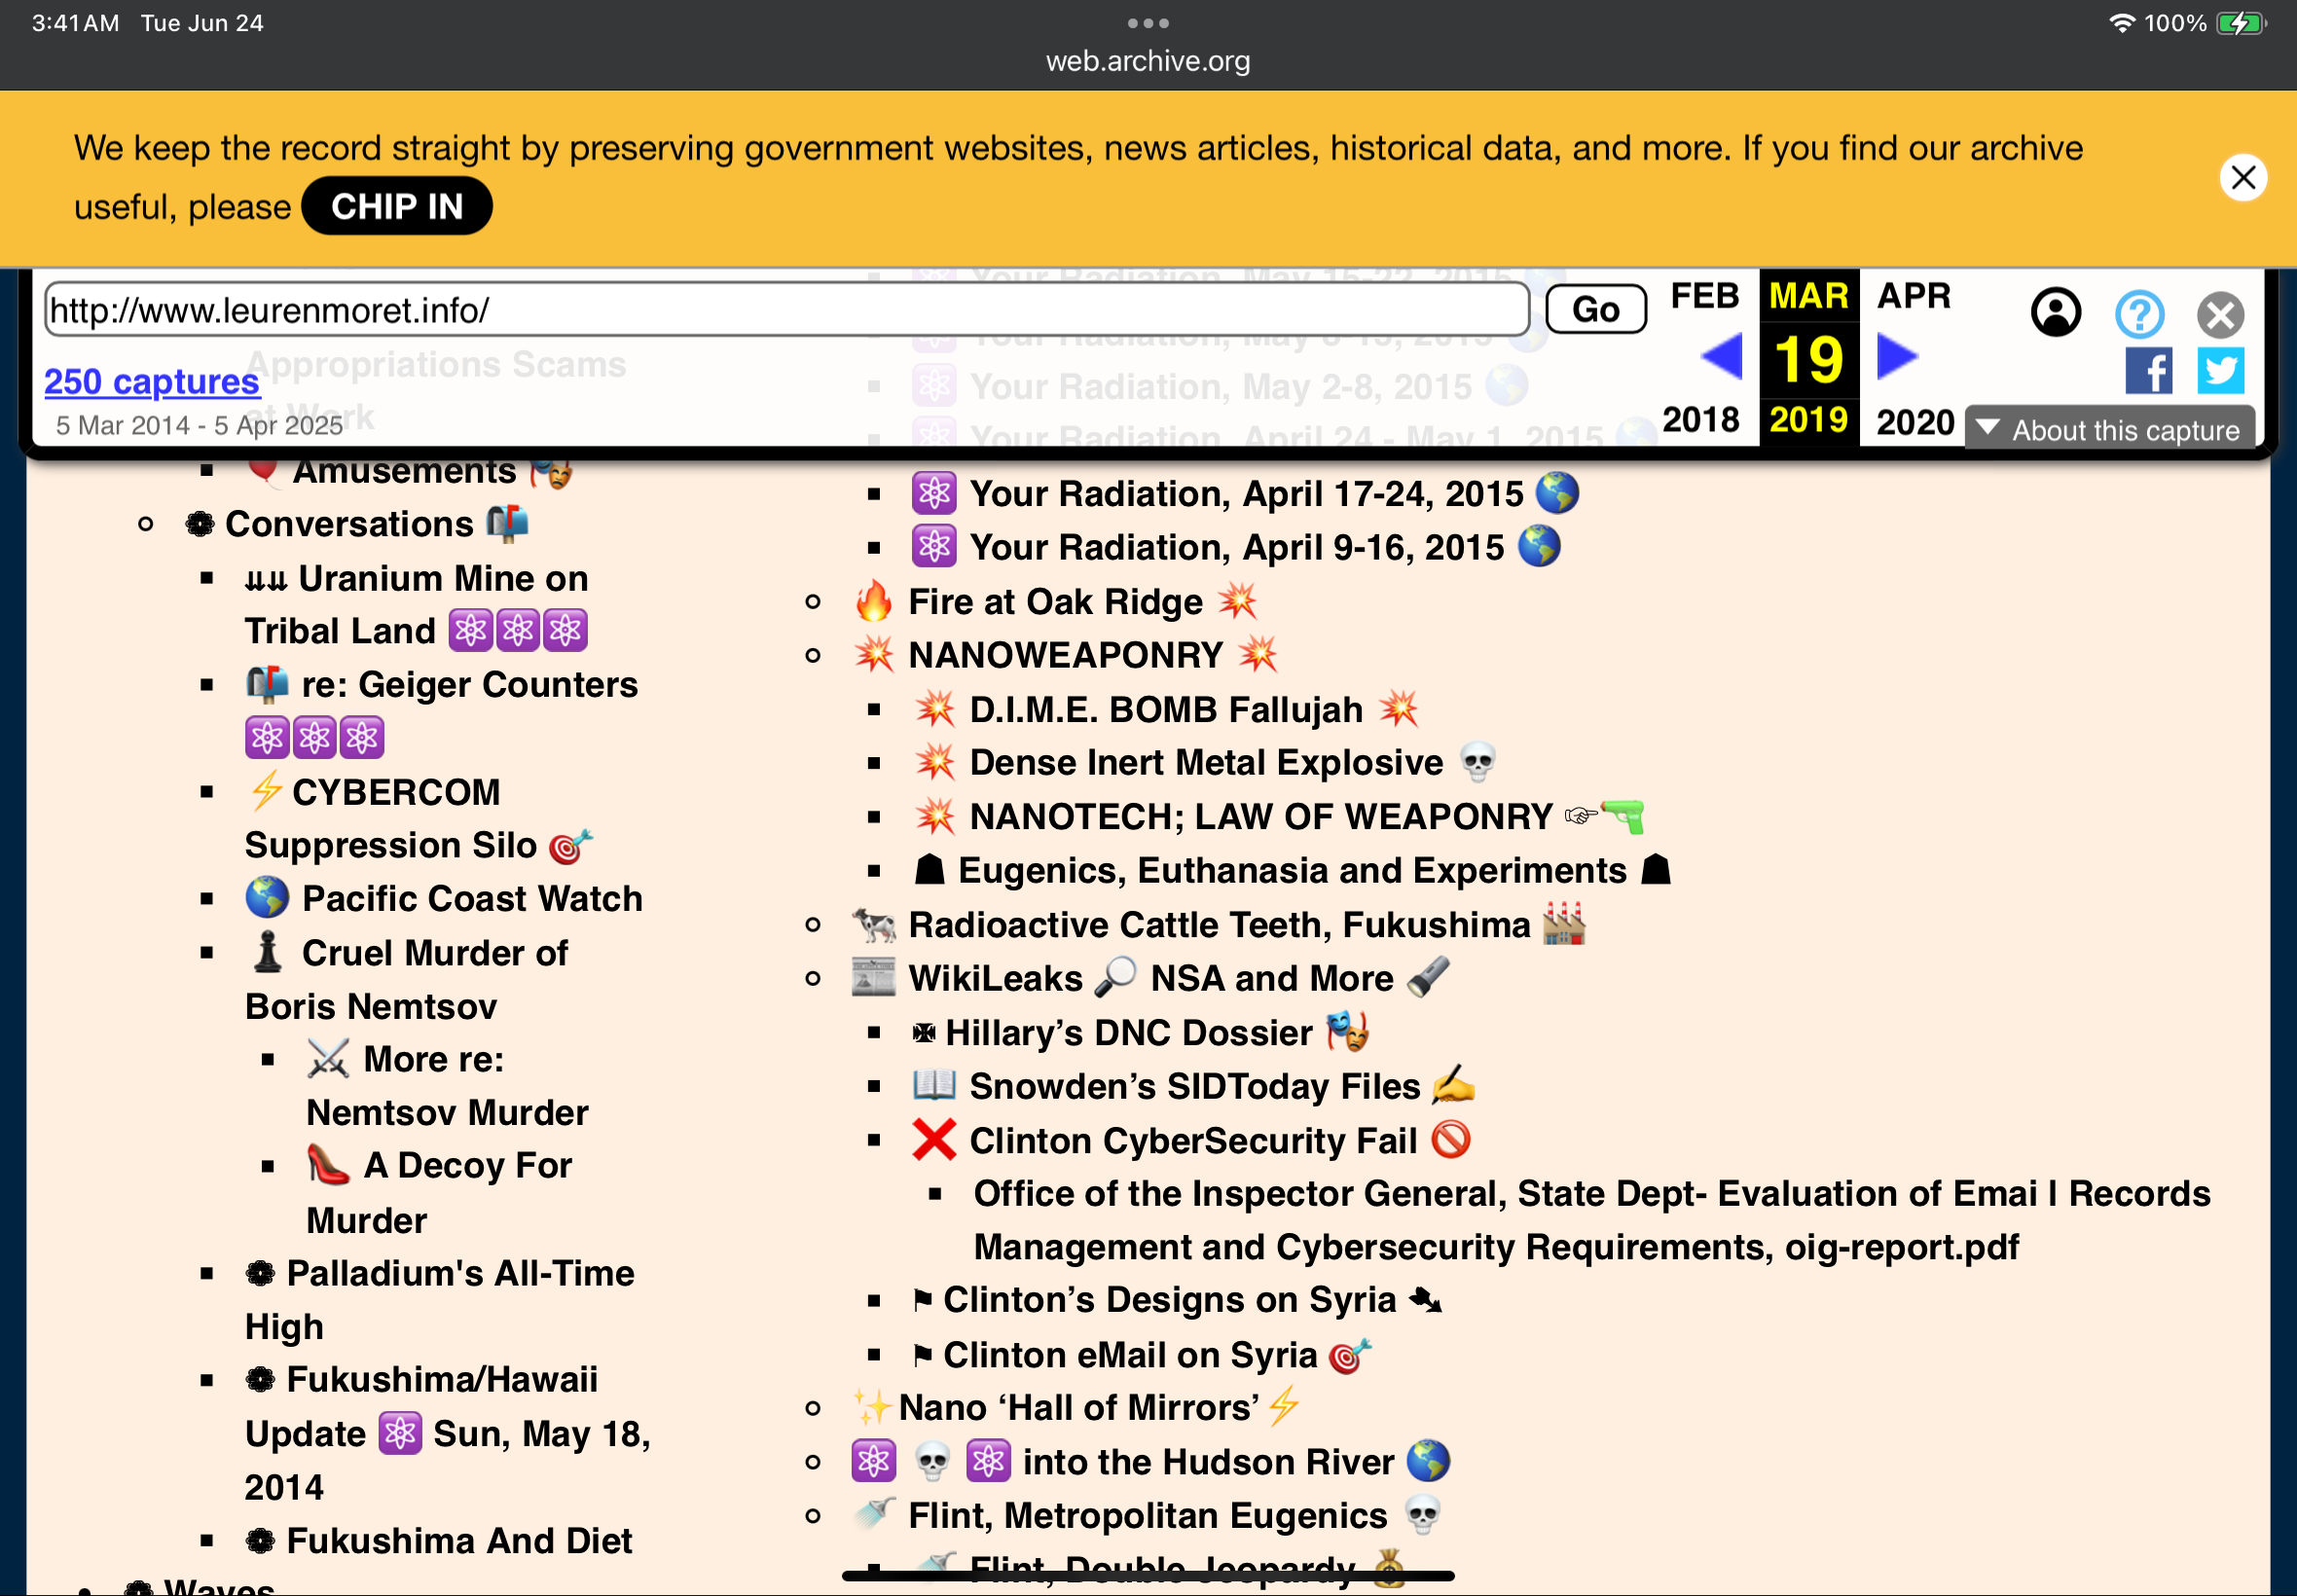
Task: Click high heel emoji before A Decoy
Action: point(328,1164)
